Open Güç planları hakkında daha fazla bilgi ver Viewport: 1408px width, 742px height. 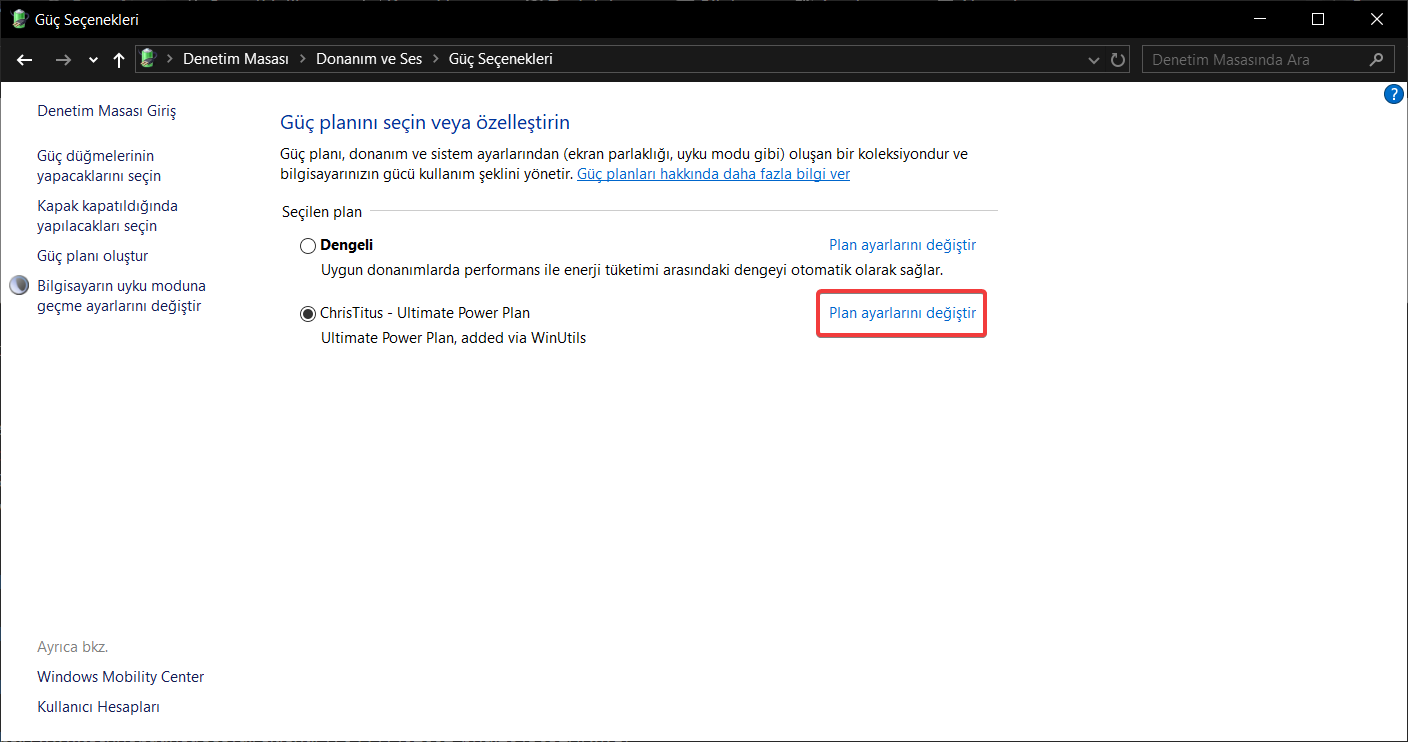pyautogui.click(x=713, y=174)
